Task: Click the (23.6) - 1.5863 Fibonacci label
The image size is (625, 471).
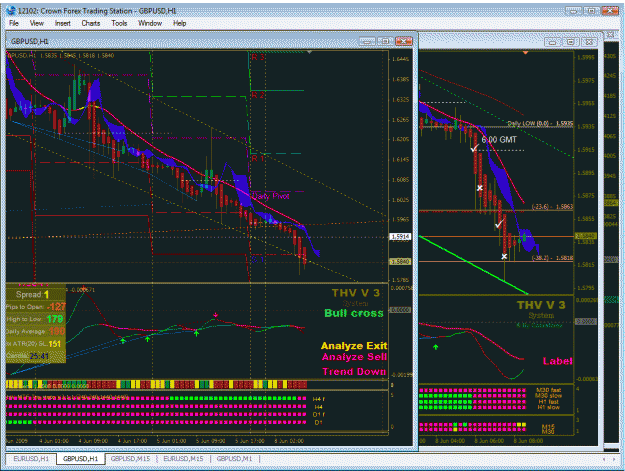Action: tap(552, 207)
